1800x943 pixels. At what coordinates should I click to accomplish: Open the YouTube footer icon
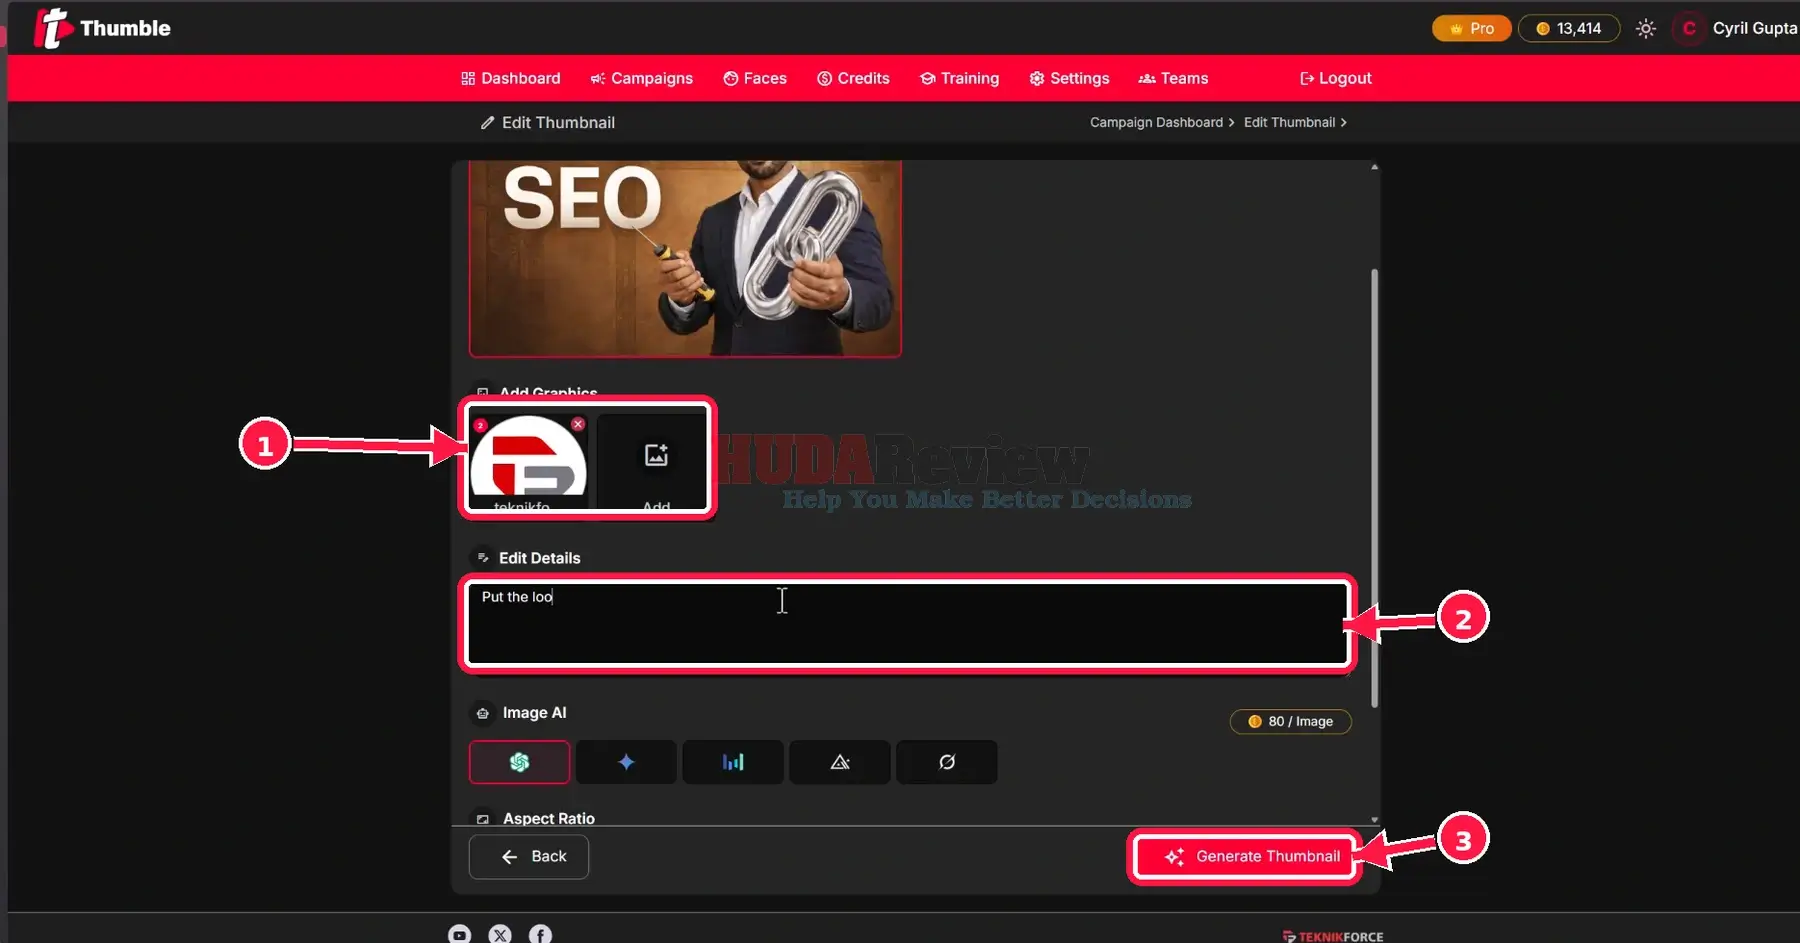pos(459,934)
